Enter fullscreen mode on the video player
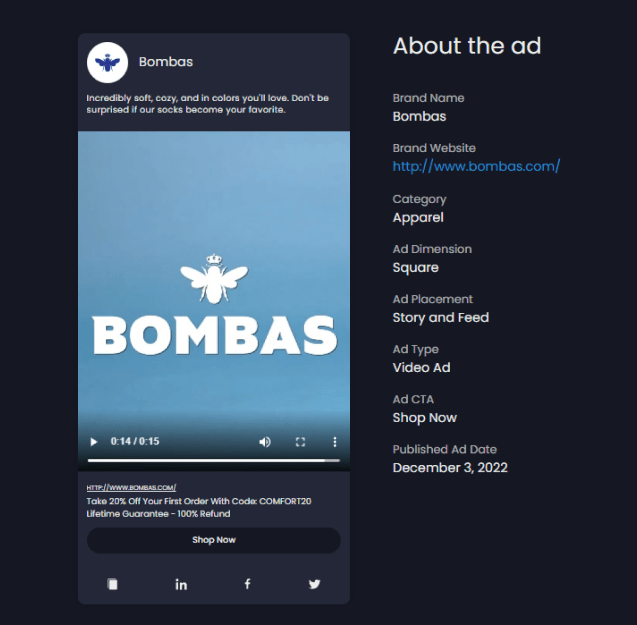637x625 pixels. coord(300,441)
